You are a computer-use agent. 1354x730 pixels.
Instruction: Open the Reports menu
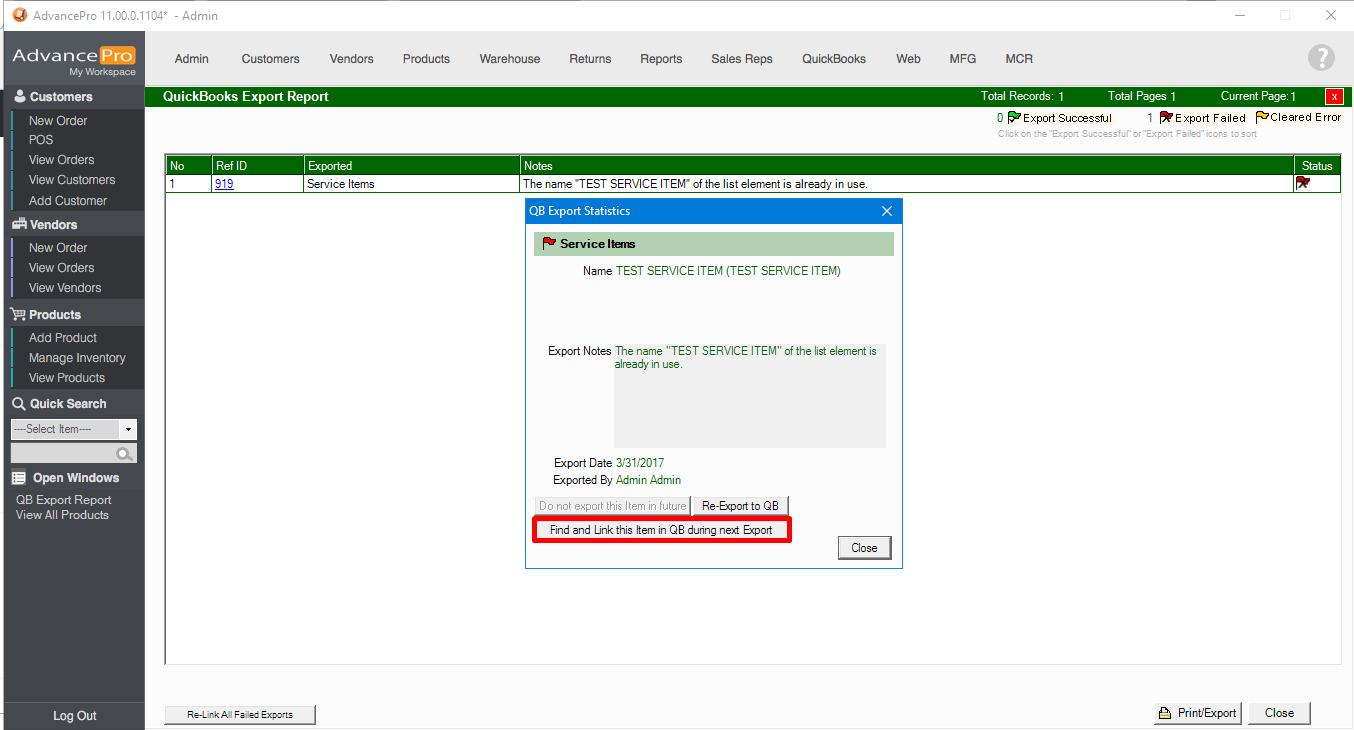tap(661, 59)
